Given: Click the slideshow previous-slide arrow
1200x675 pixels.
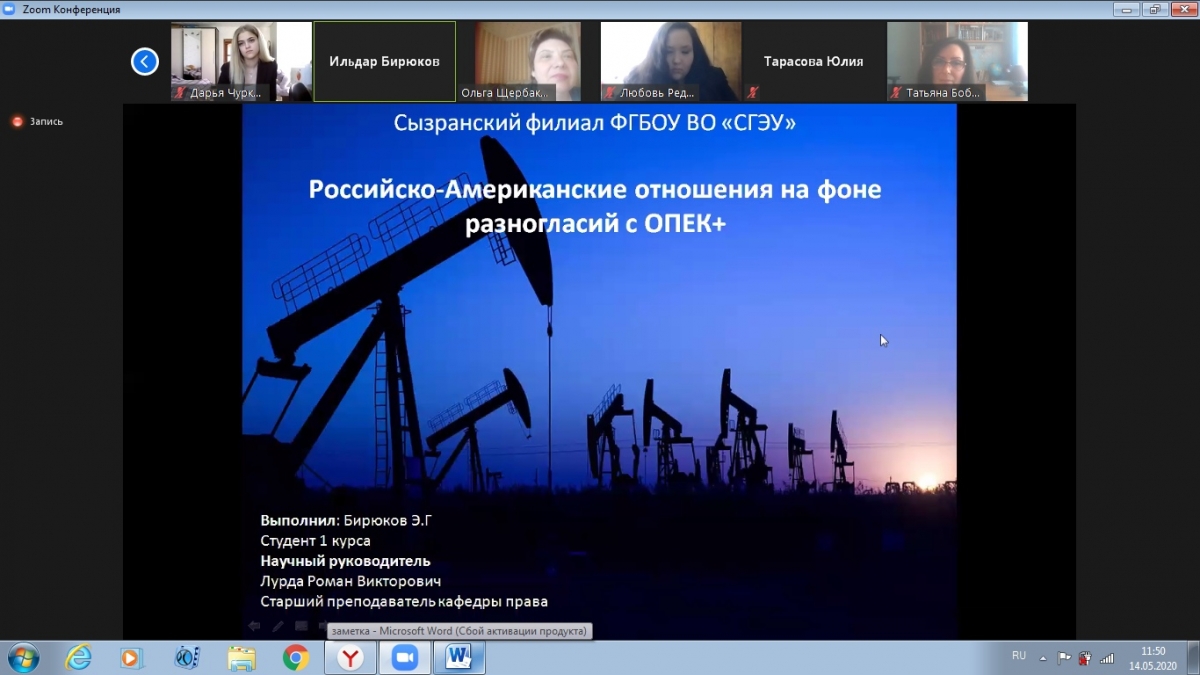Looking at the screenshot, I should 254,626.
